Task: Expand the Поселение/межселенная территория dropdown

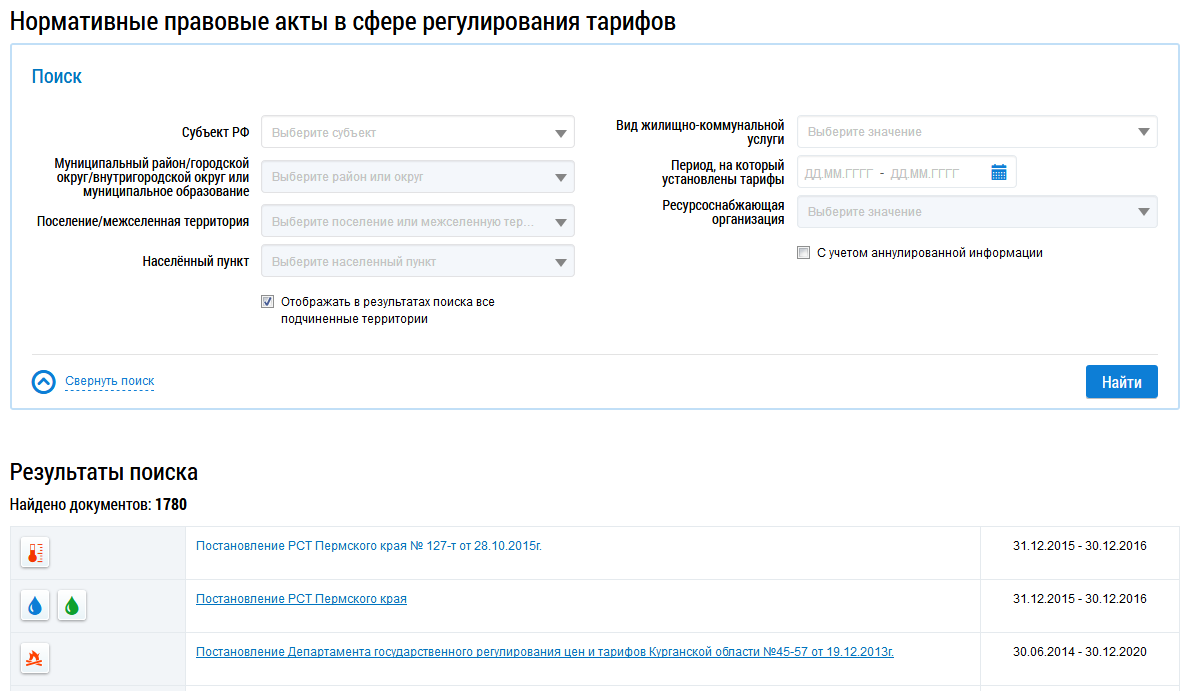Action: click(418, 222)
